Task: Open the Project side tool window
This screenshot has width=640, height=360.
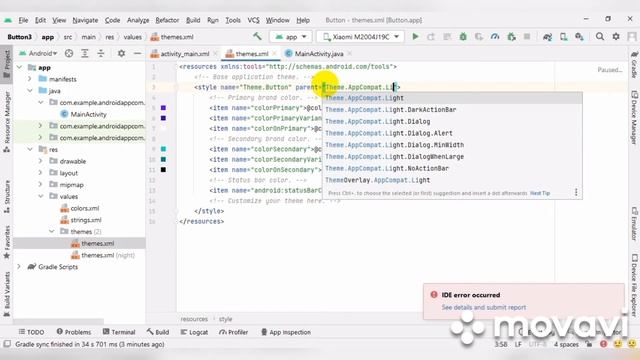Action: point(7,64)
